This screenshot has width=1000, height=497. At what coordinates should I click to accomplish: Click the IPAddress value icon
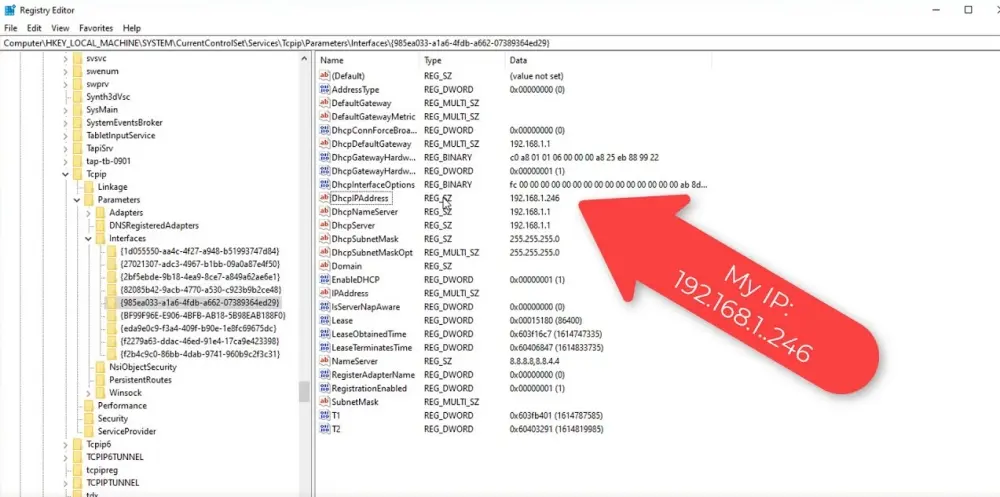(x=324, y=293)
